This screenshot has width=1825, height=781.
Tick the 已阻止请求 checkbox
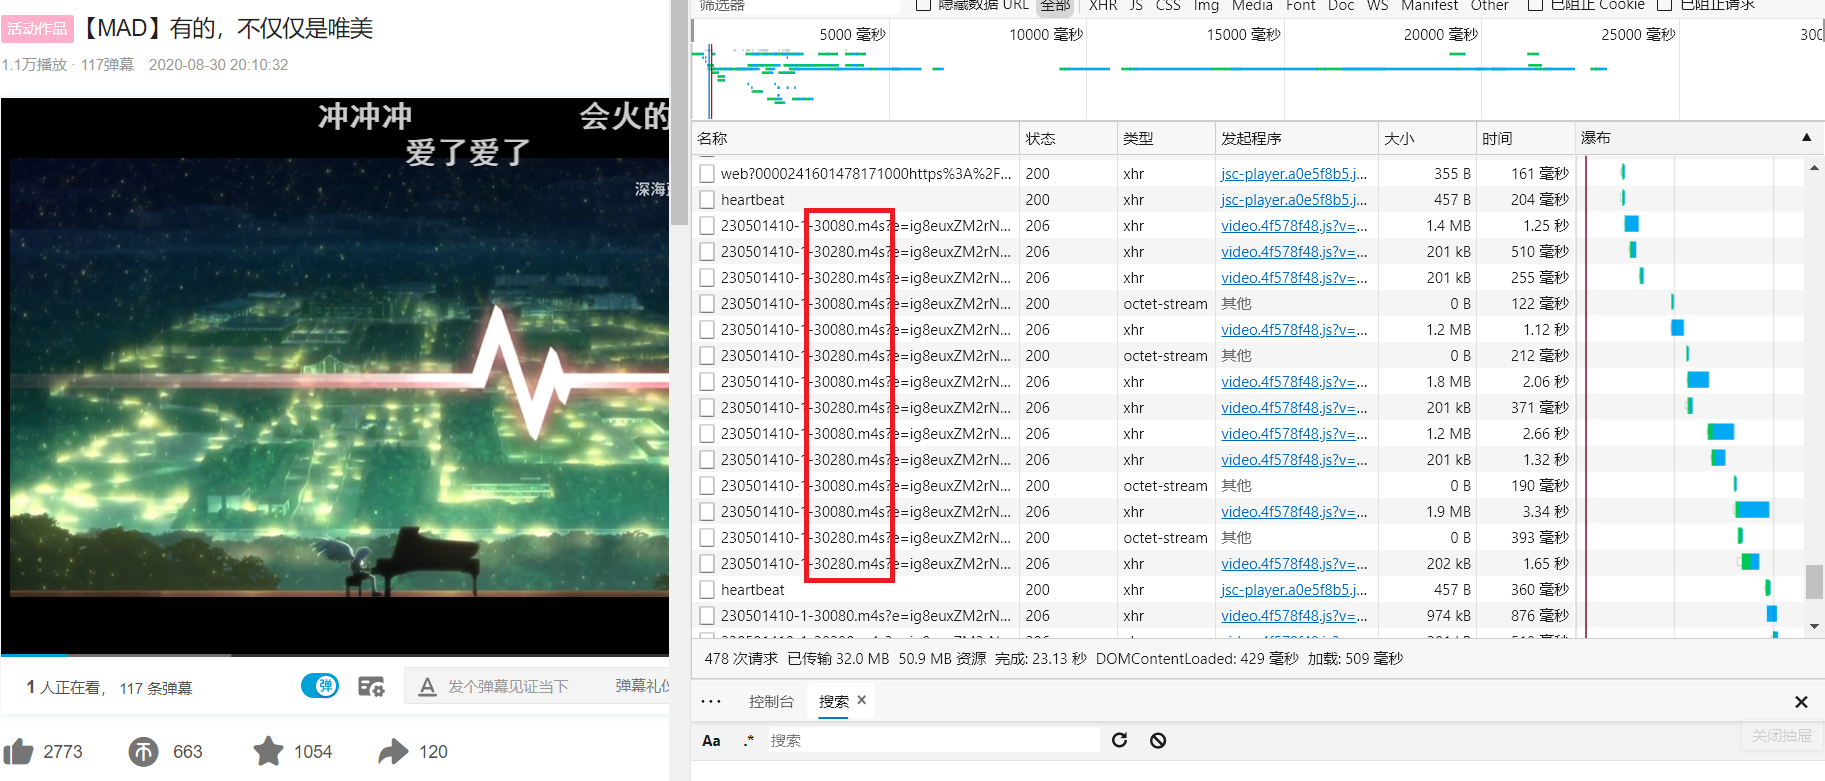click(1664, 5)
